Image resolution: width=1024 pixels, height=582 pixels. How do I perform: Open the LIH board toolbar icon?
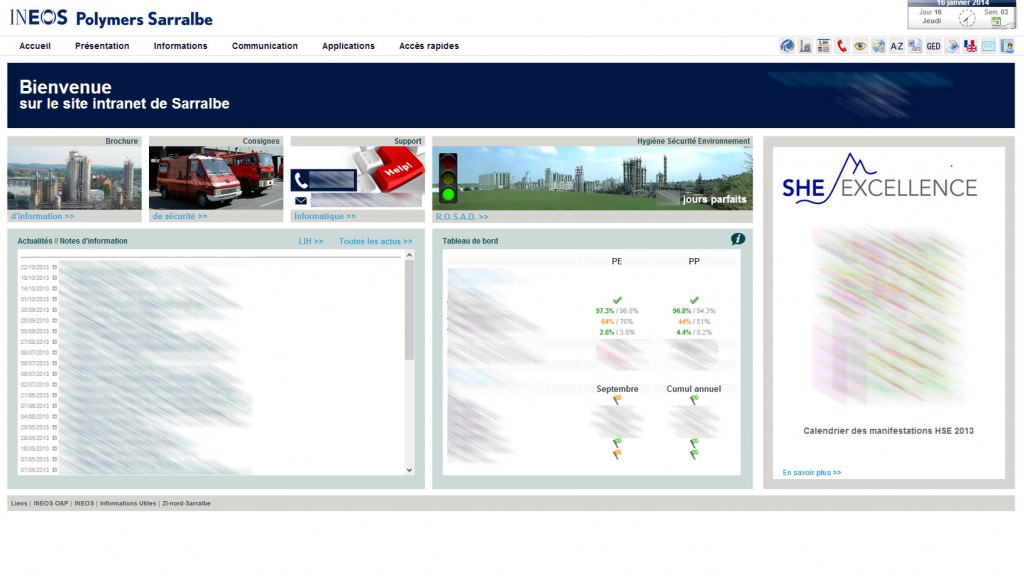(824, 46)
